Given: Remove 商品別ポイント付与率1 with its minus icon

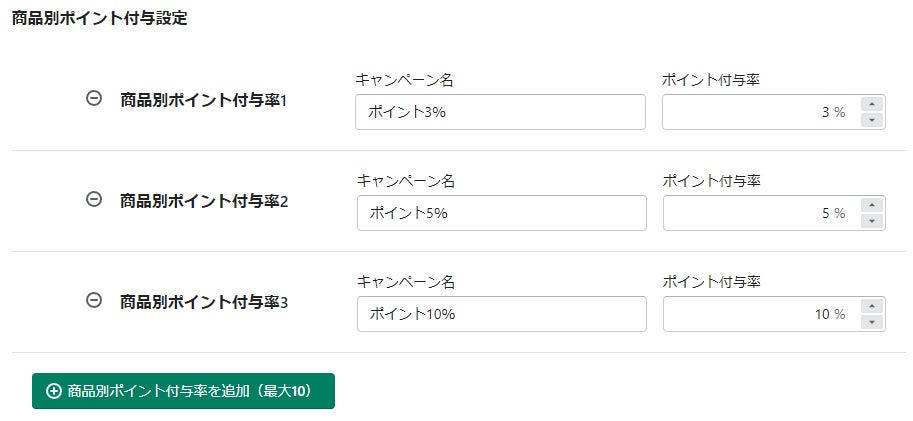Looking at the screenshot, I should [x=94, y=99].
